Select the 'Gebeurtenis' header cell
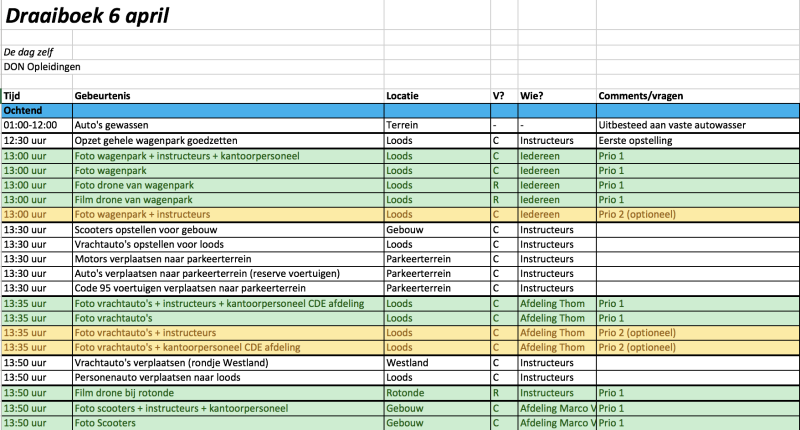 [228, 96]
